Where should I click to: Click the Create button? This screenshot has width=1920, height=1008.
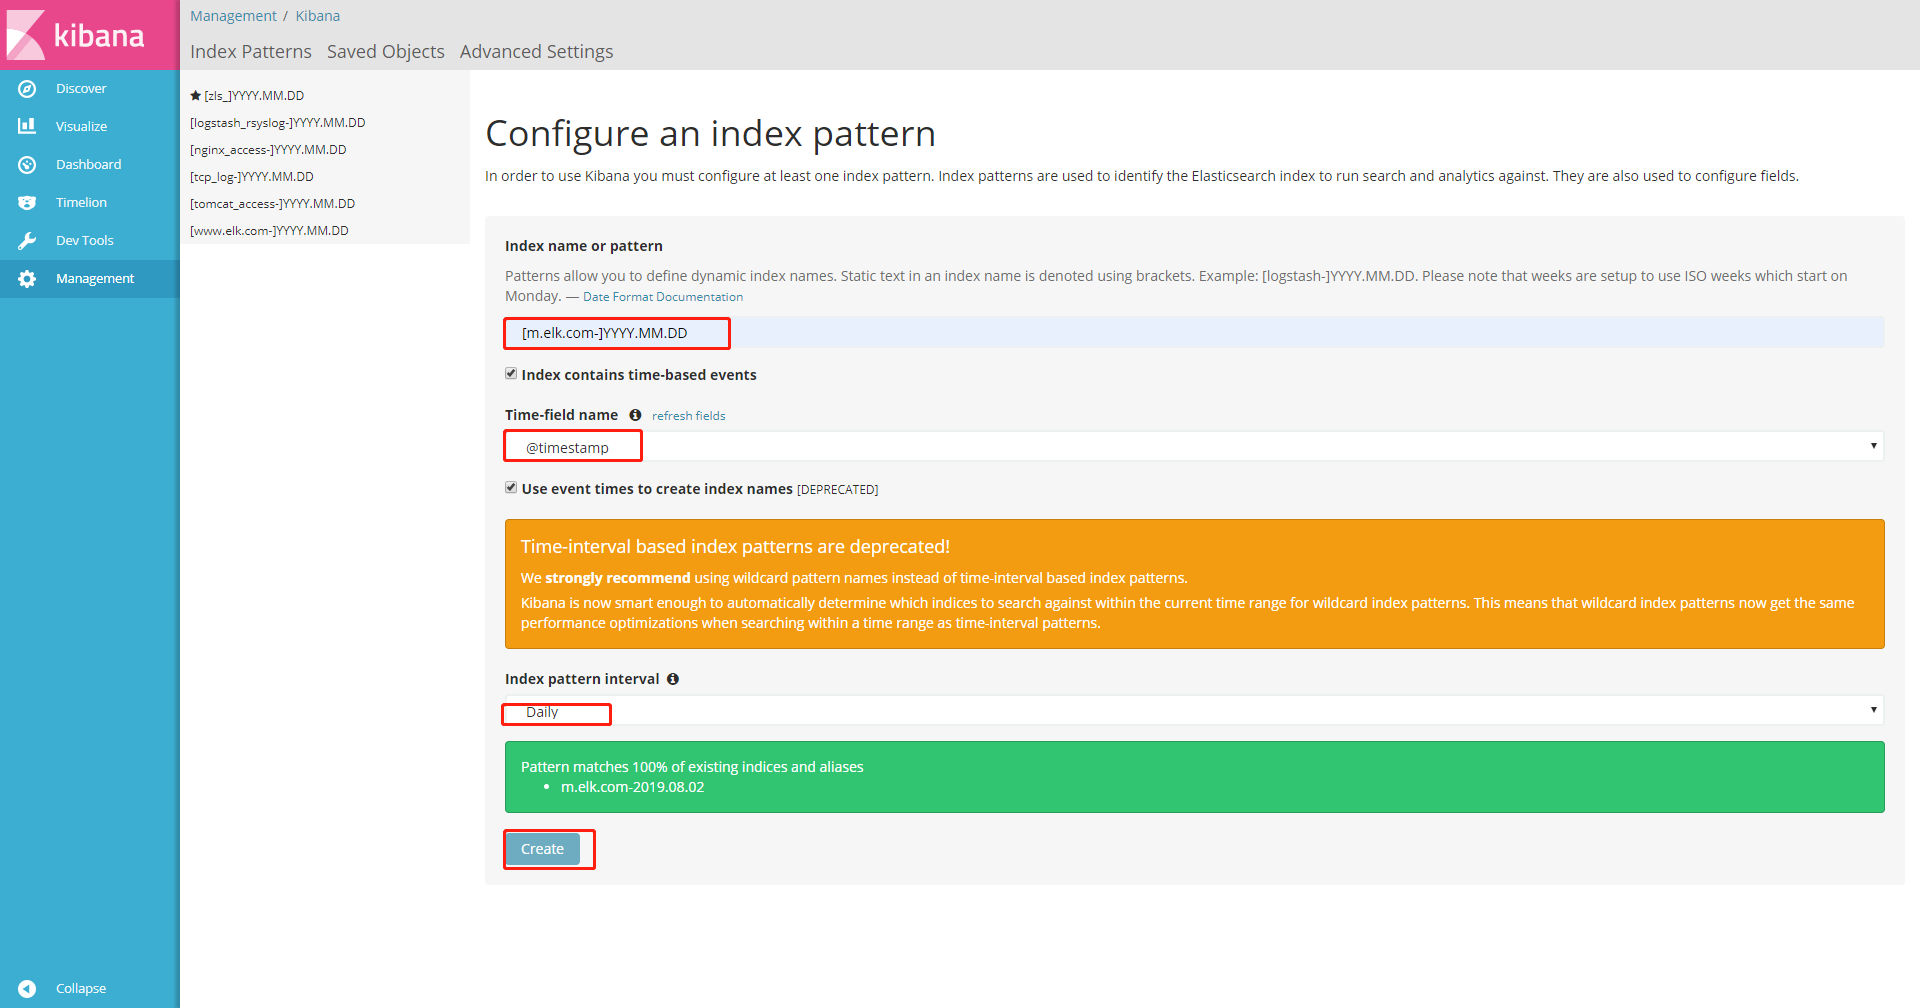coord(542,849)
